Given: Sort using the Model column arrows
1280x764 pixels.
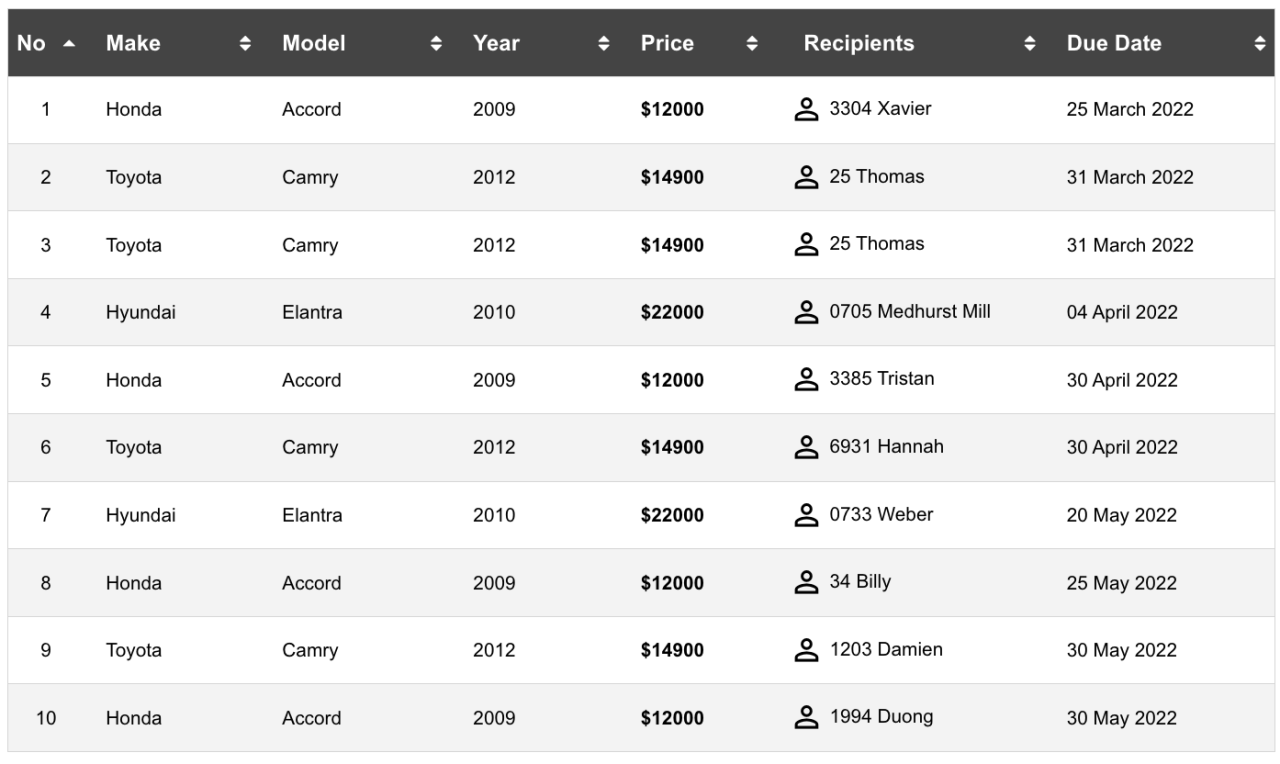Looking at the screenshot, I should coord(436,44).
